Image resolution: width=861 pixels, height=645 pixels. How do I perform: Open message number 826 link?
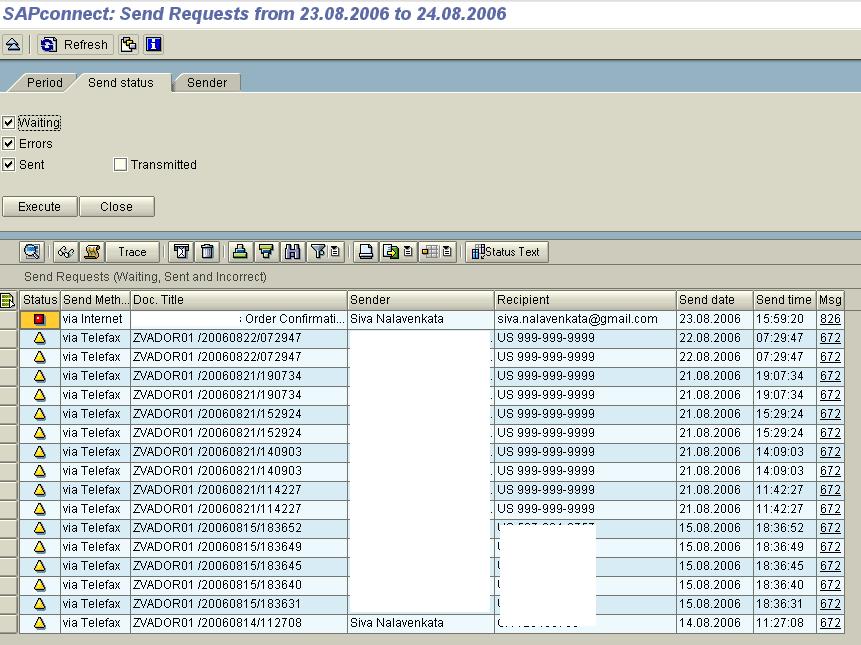tap(830, 319)
